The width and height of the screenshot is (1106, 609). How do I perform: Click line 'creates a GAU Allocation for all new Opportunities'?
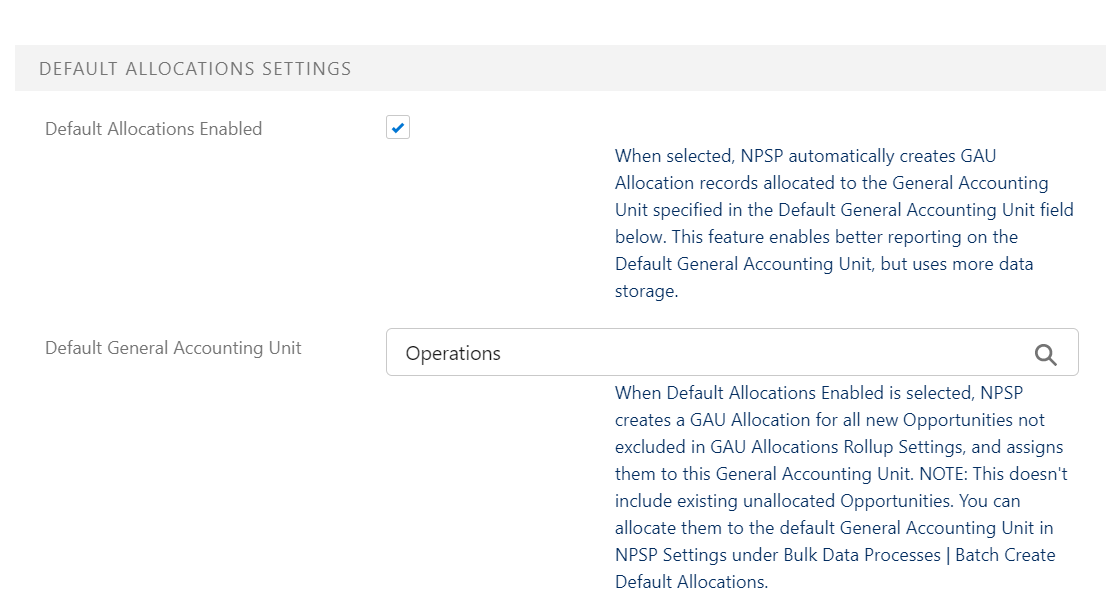point(830,420)
